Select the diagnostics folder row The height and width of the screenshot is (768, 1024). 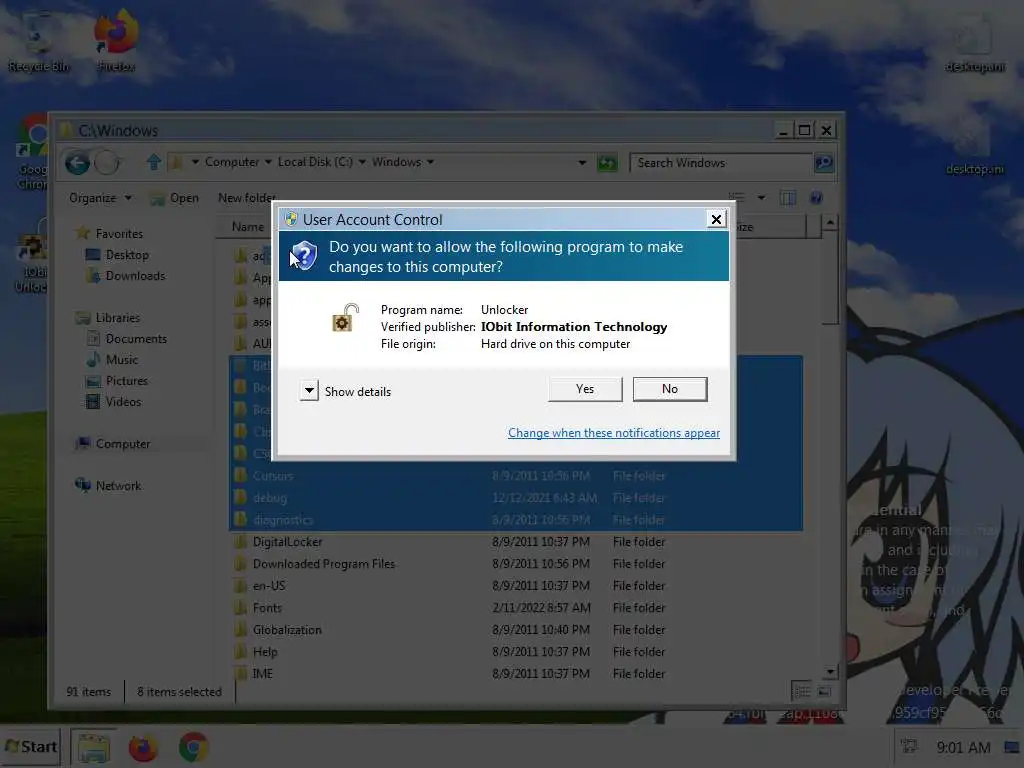[516, 520]
